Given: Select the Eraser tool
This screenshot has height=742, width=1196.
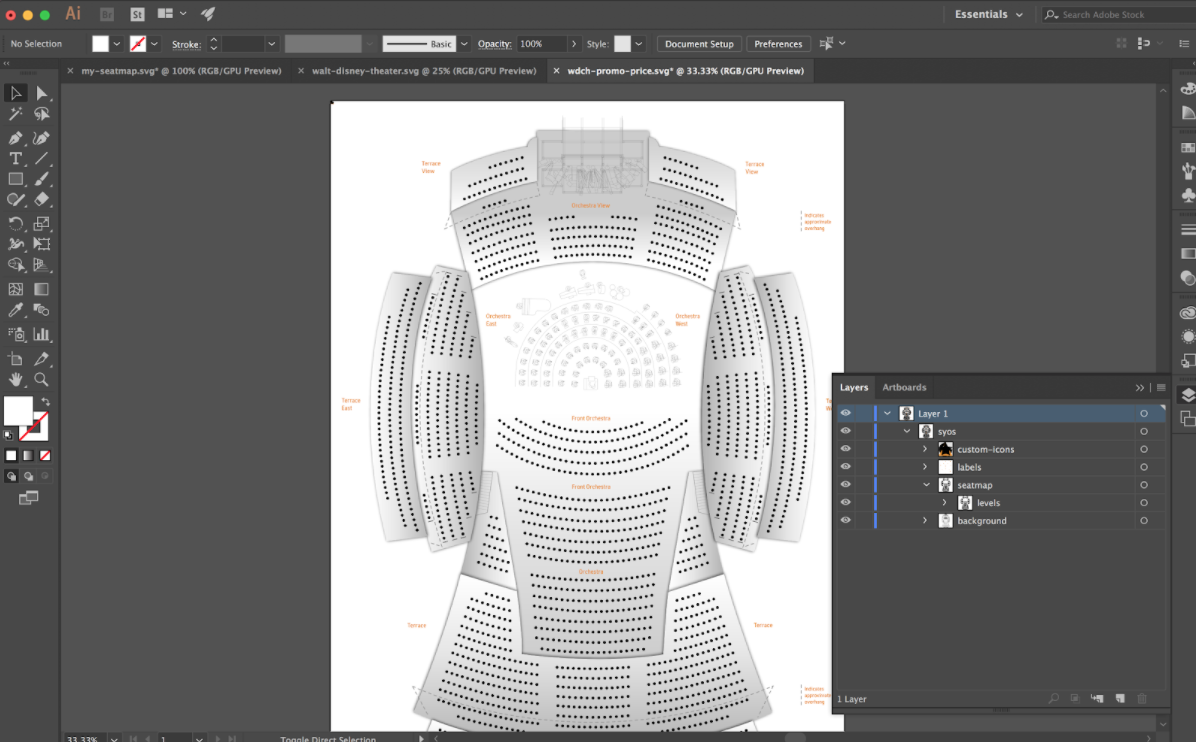Looking at the screenshot, I should point(41,200).
